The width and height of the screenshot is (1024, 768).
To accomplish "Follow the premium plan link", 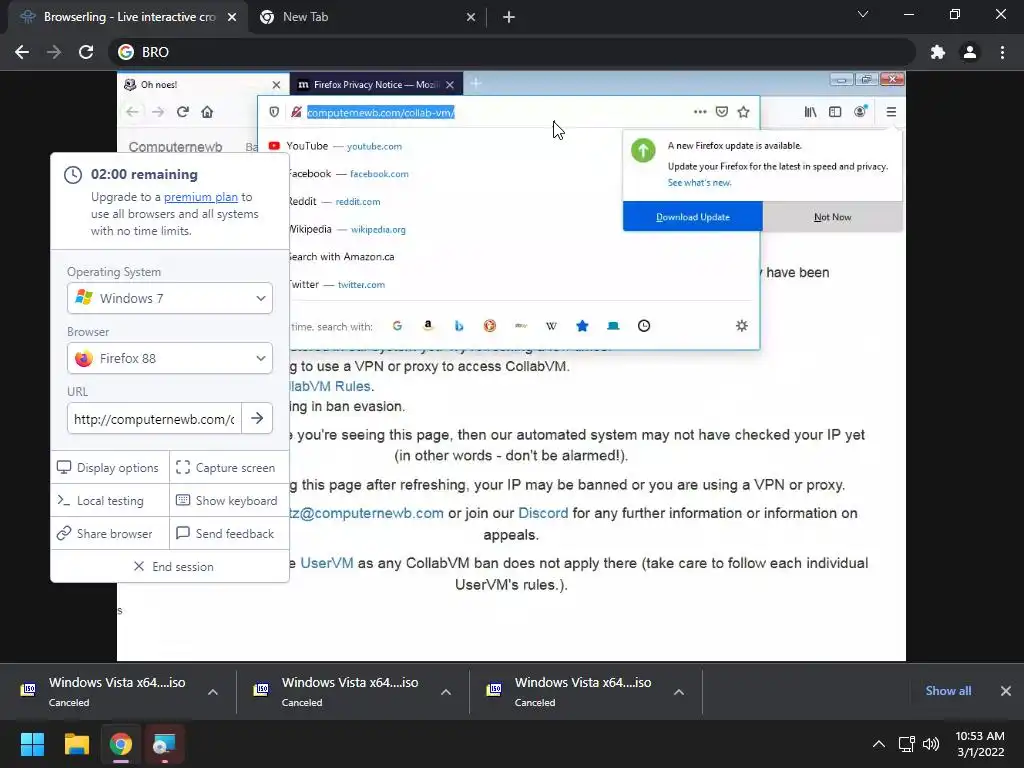I will tap(200, 197).
